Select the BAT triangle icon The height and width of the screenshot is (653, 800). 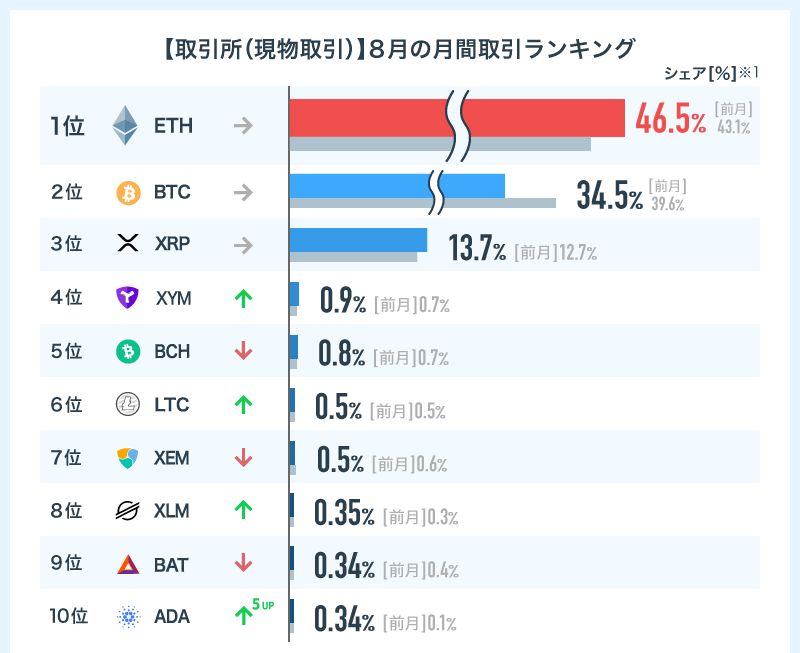(x=128, y=564)
